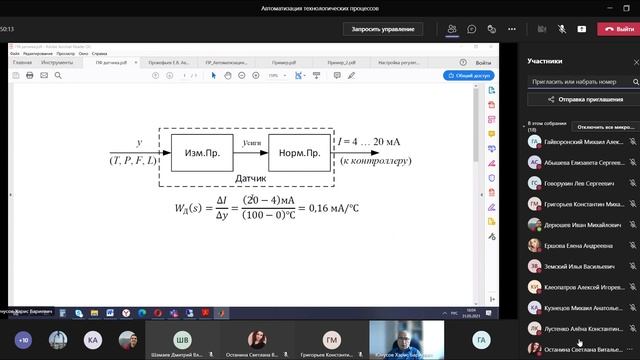Open the Справка menu in Acrobat

coord(99,53)
